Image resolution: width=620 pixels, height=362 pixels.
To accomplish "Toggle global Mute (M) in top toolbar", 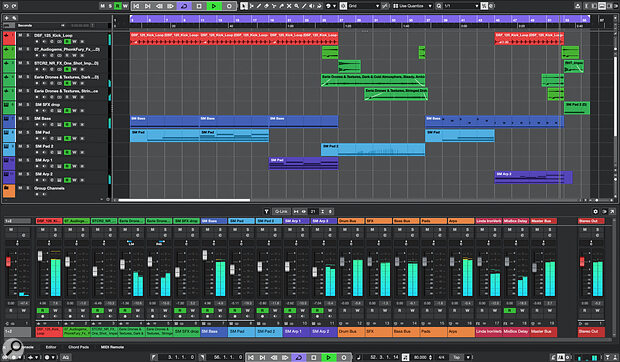I will click(x=102, y=6).
